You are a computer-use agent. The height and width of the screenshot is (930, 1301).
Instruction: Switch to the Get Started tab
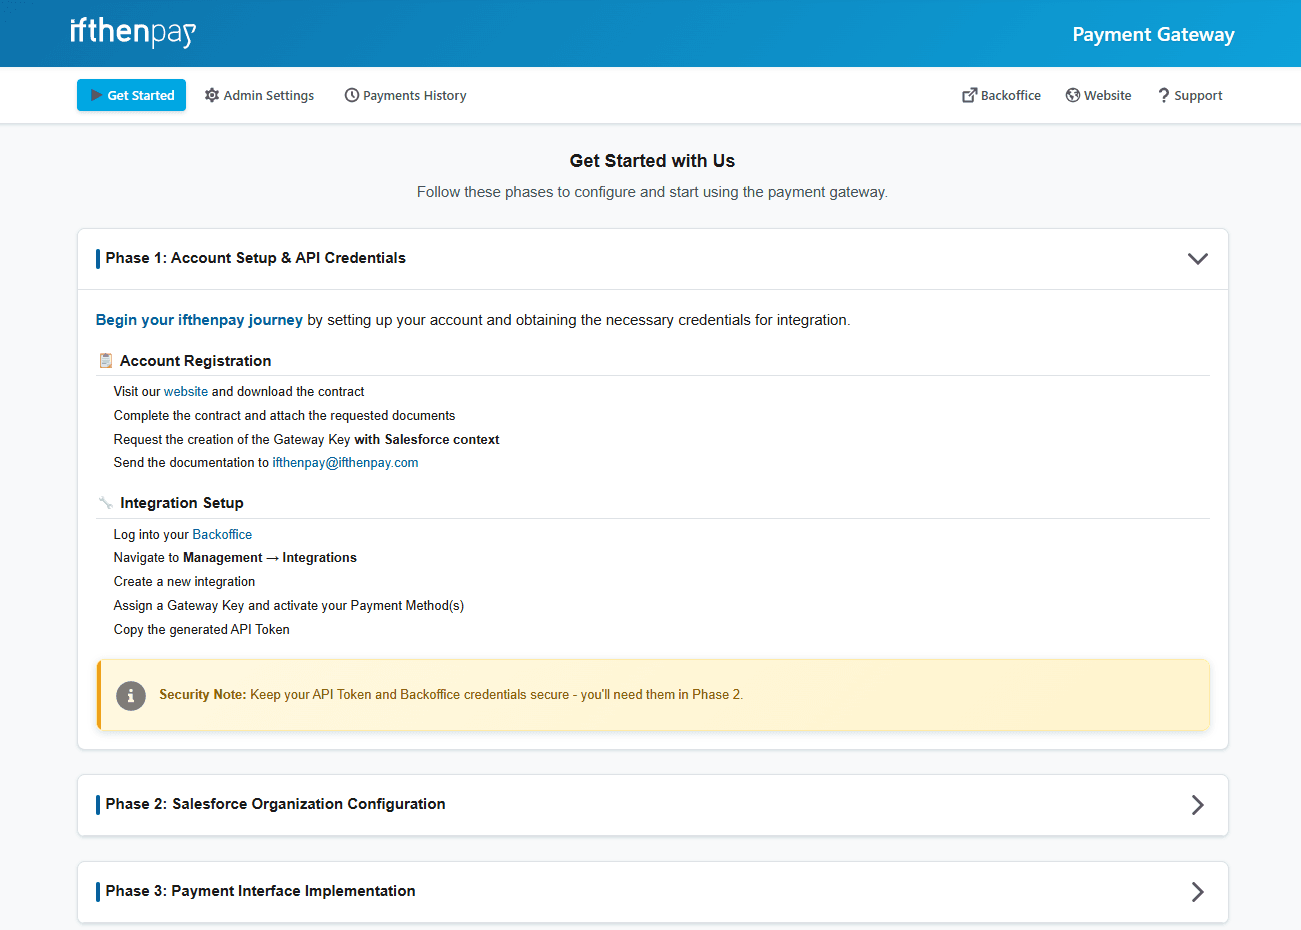pos(131,95)
